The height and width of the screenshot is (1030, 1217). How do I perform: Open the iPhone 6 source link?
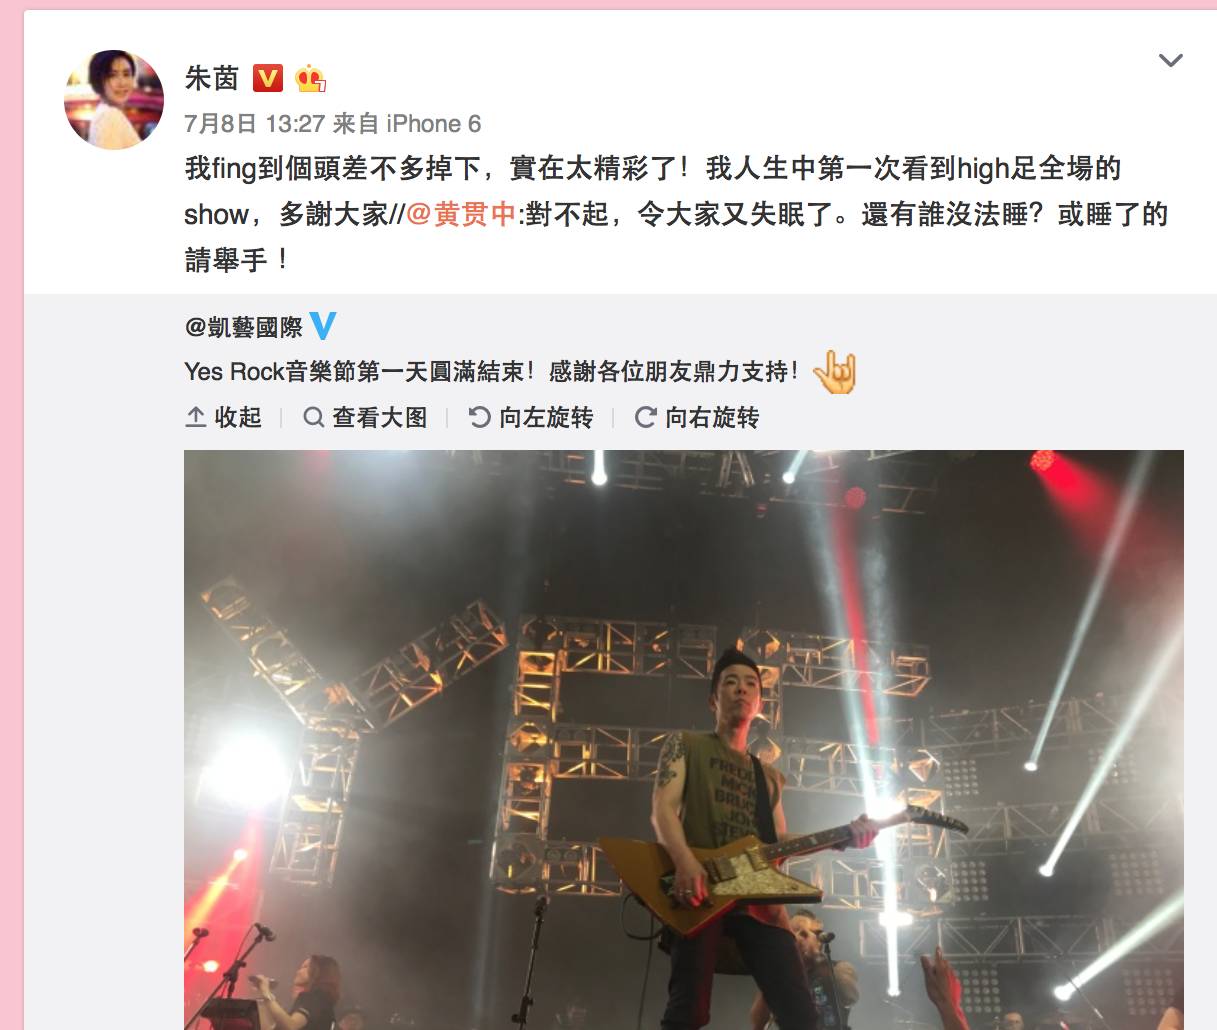tap(434, 124)
